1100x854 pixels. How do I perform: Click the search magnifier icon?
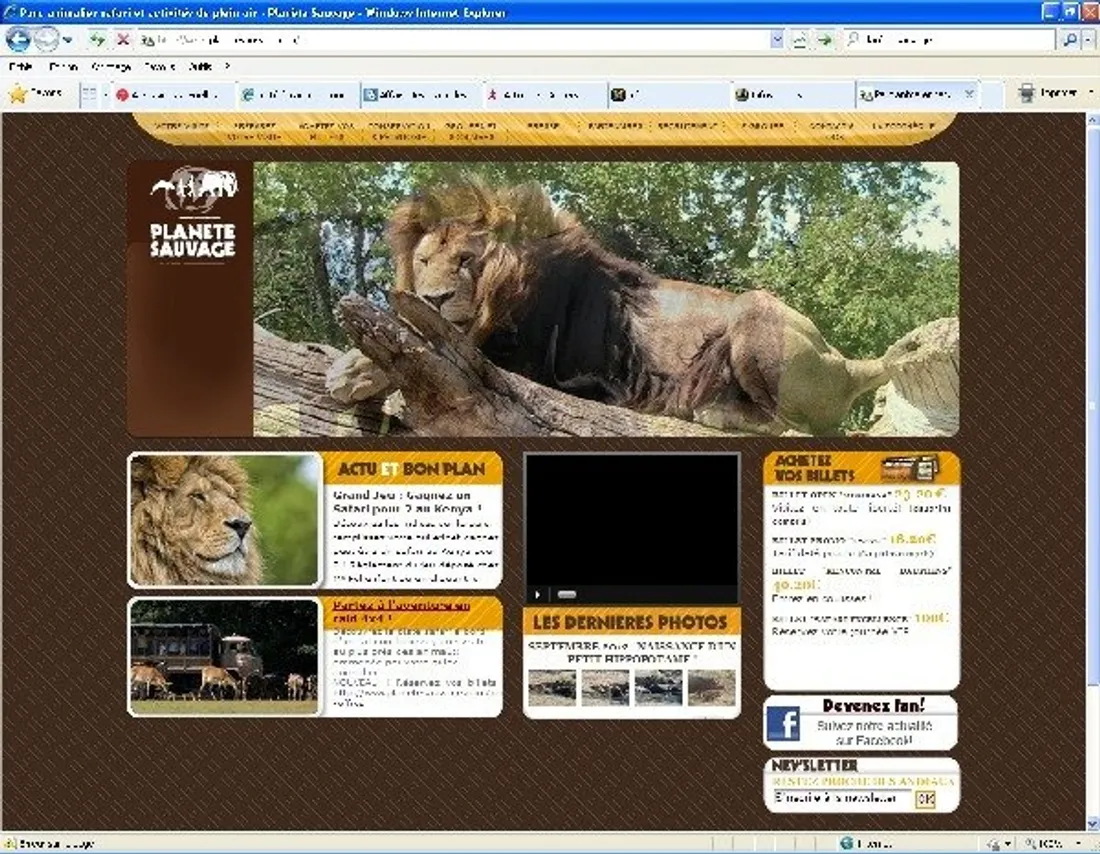click(1071, 40)
